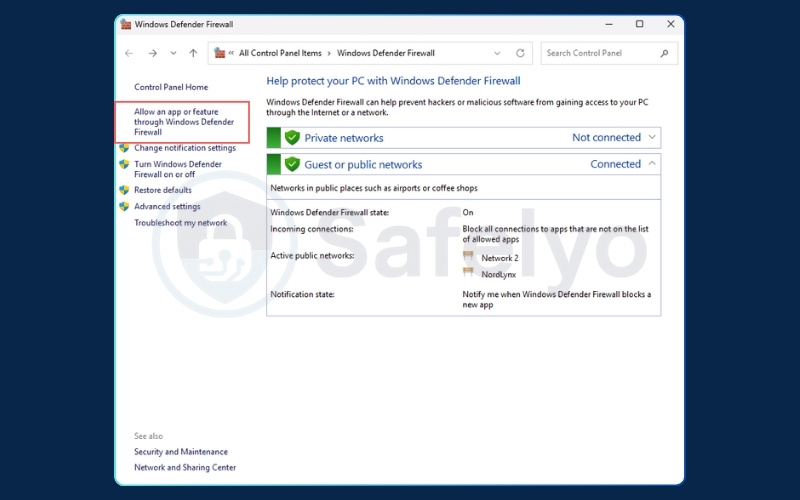Open Advanced settings
The image size is (800, 500).
coord(167,206)
